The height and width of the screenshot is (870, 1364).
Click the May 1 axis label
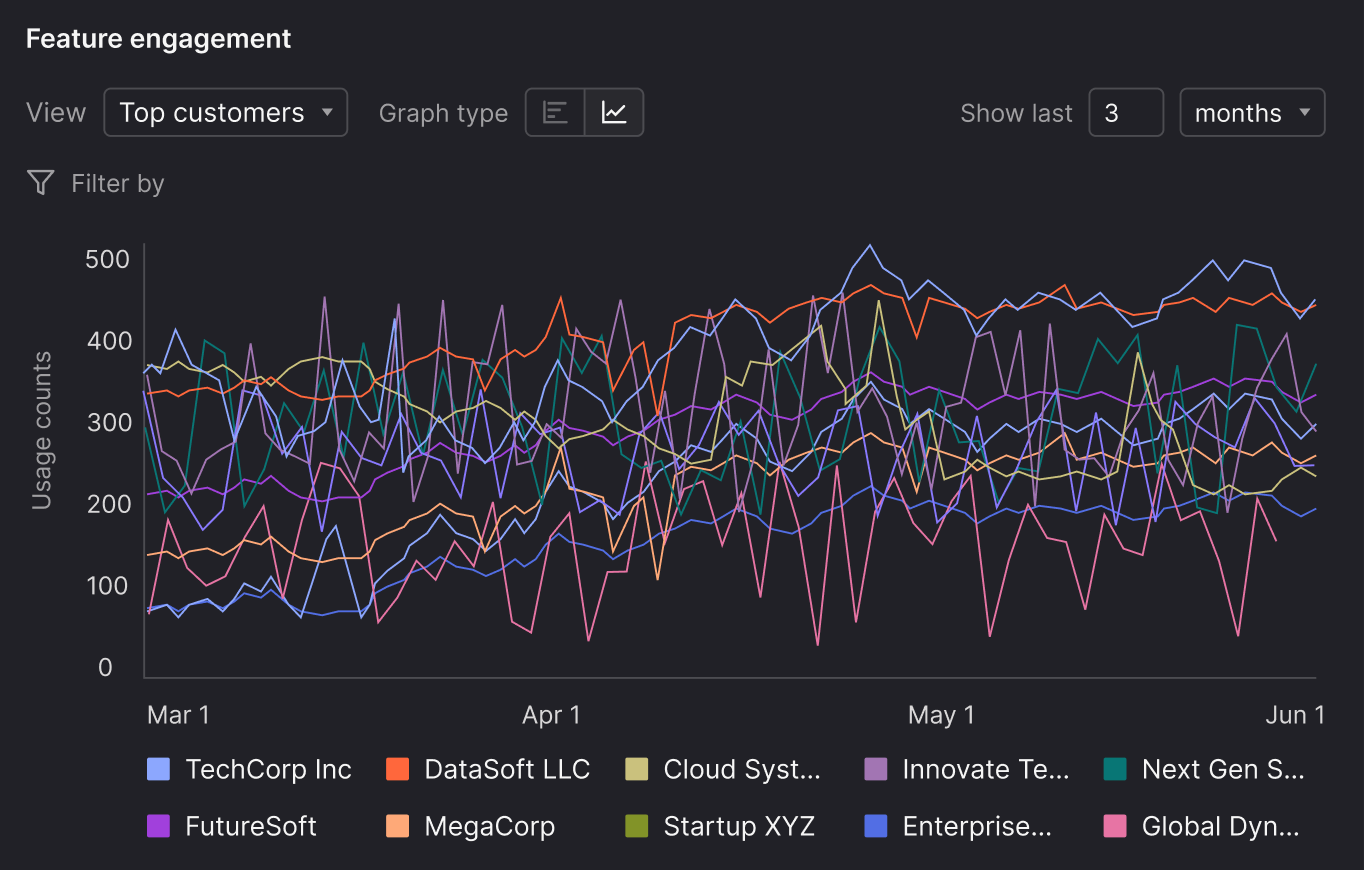pos(941,715)
